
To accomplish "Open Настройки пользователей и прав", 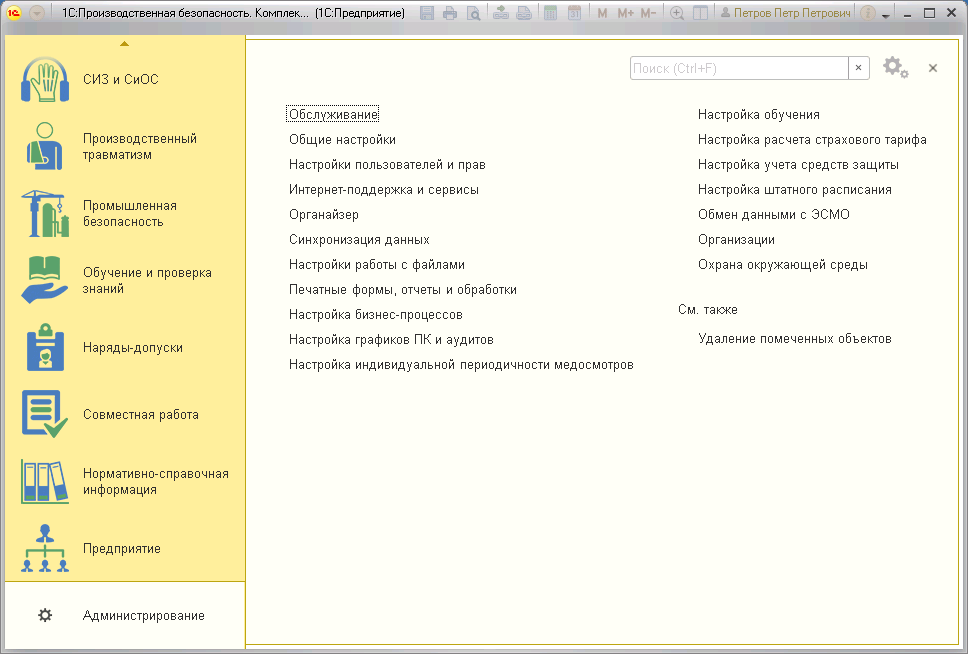I will tap(387, 165).
